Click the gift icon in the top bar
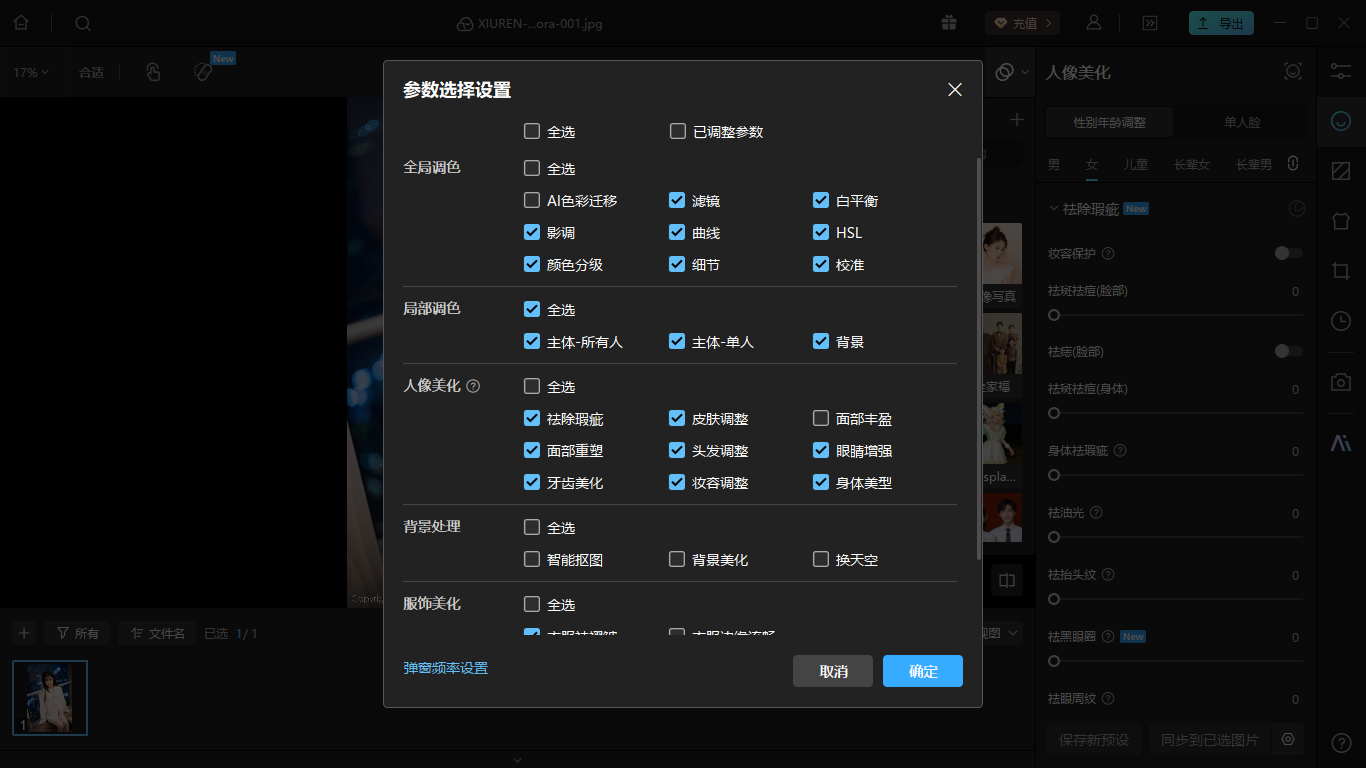The image size is (1366, 768). [x=948, y=23]
